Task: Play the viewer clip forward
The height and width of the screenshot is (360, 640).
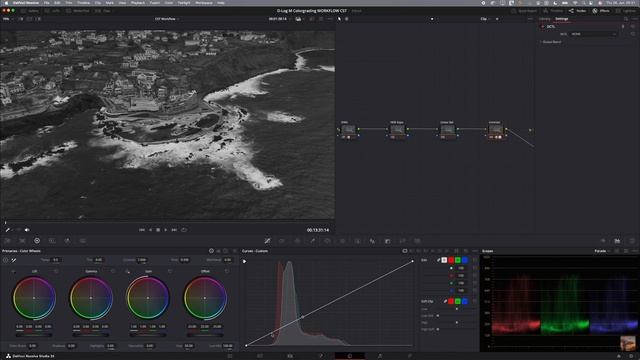Action: tap(166, 230)
